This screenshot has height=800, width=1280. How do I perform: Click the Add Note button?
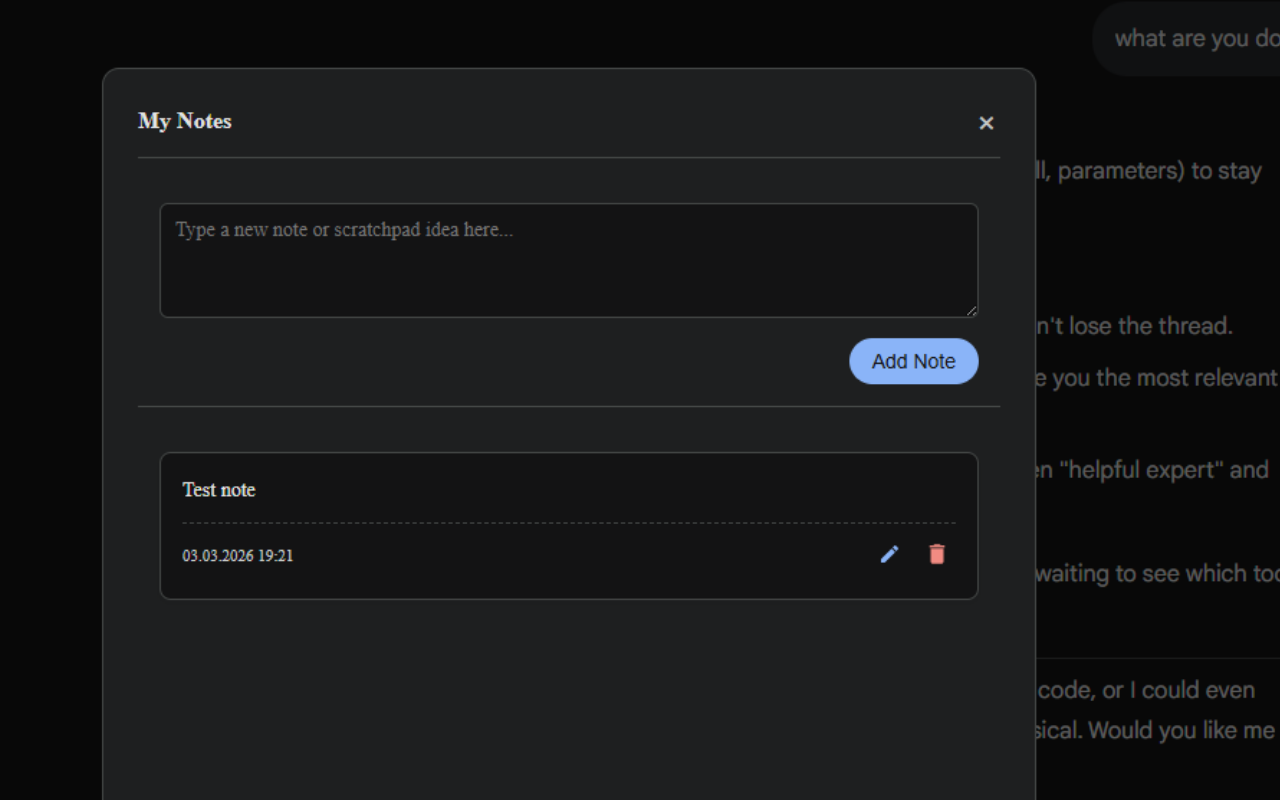pyautogui.click(x=914, y=361)
